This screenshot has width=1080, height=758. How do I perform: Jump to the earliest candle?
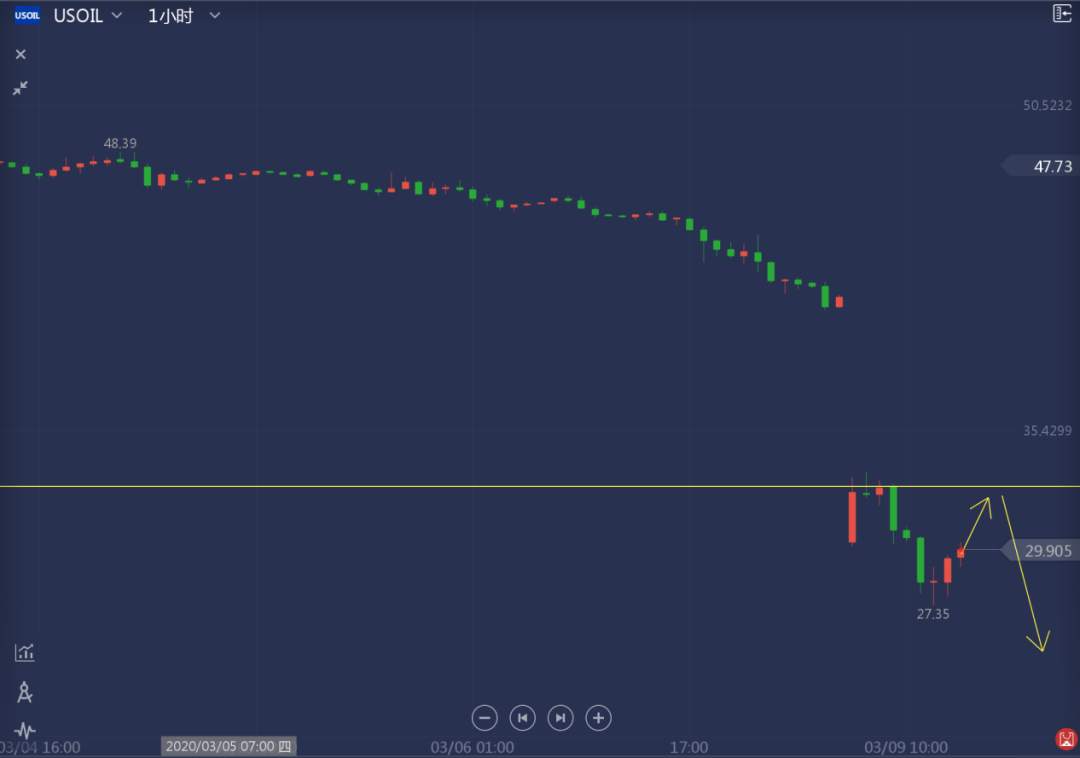click(x=522, y=718)
